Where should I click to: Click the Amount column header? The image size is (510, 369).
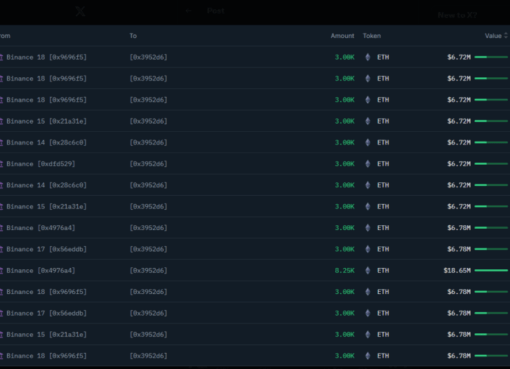coord(342,36)
